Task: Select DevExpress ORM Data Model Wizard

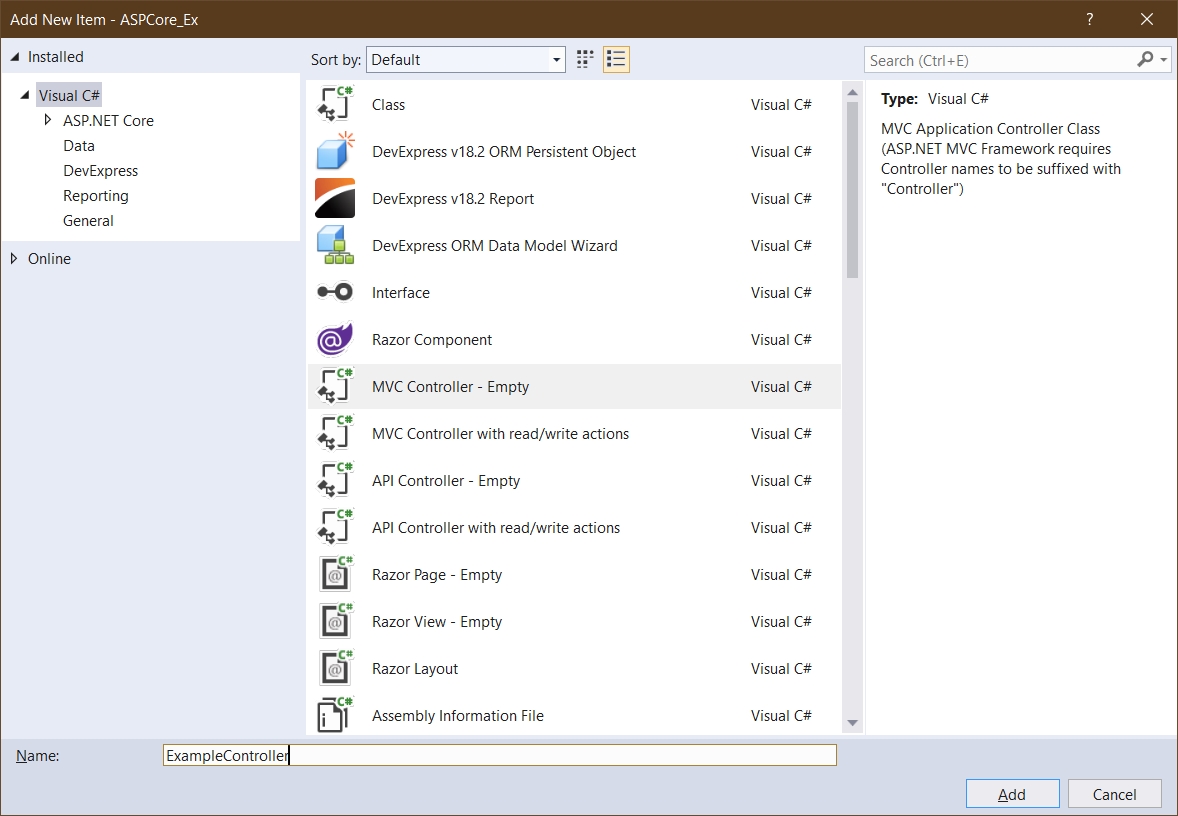Action: pos(494,246)
